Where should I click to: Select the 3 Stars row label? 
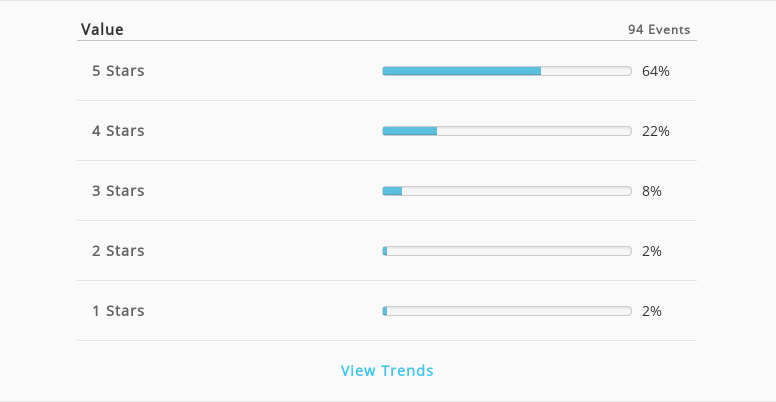pyautogui.click(x=118, y=191)
